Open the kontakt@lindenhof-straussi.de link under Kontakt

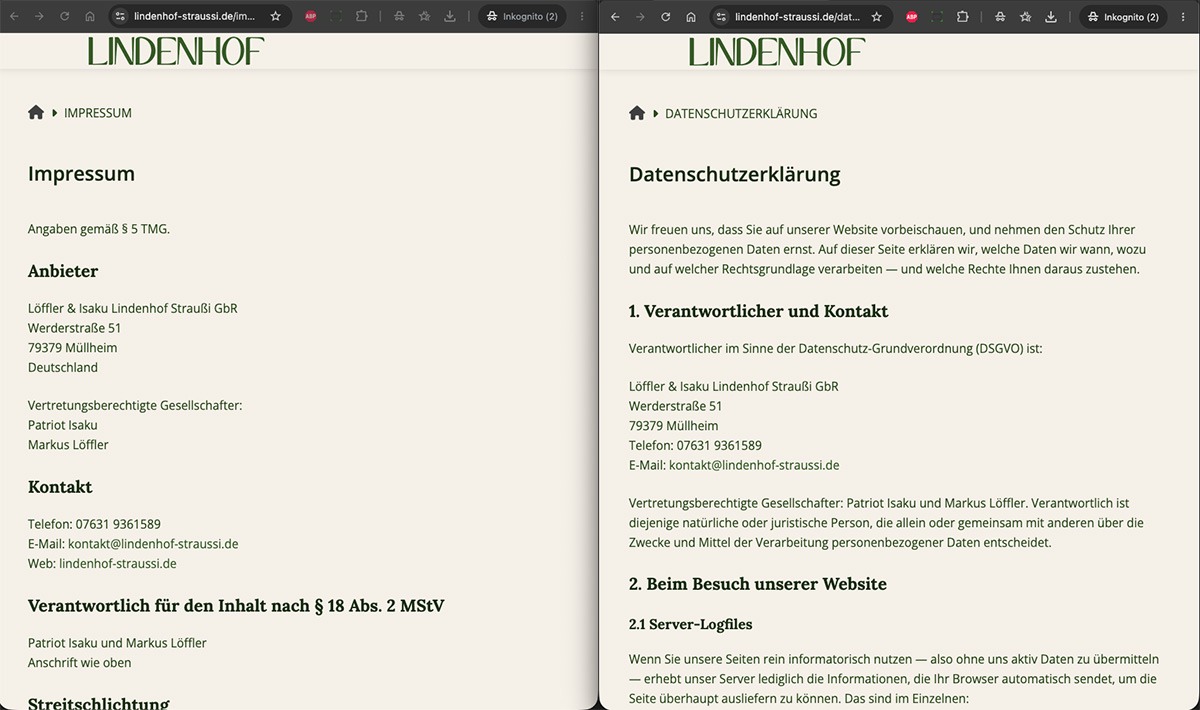point(153,544)
